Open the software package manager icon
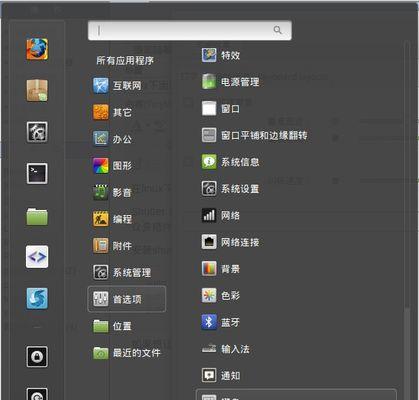419x400 pixels. pos(37,90)
